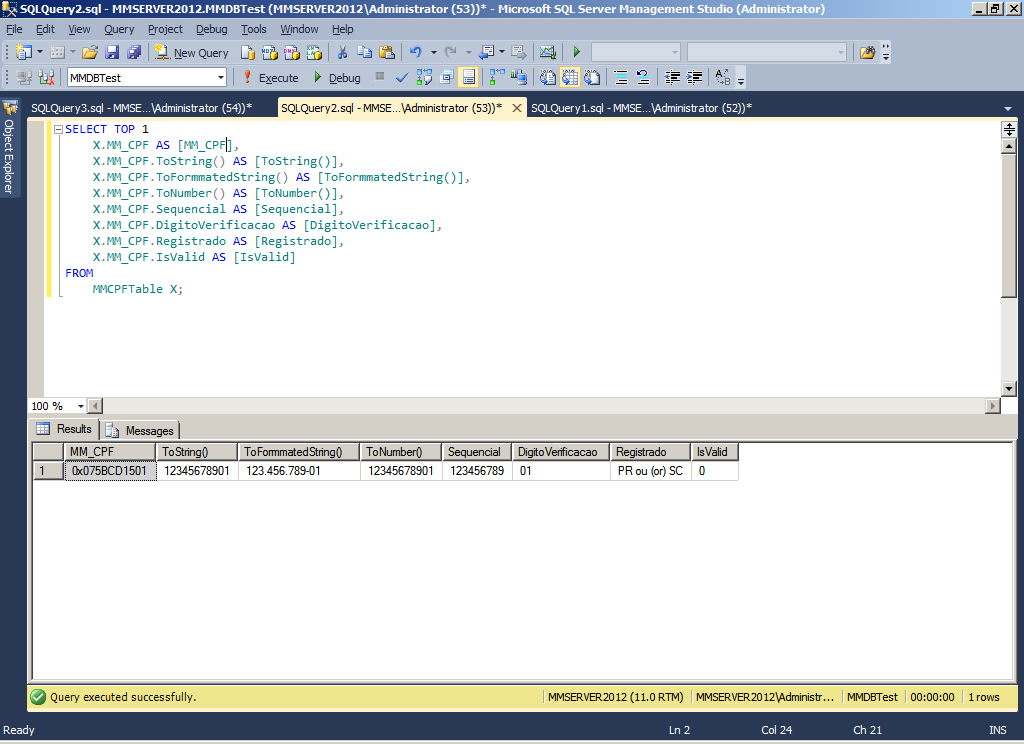Click the horizontal scrollbar of the editor

(500, 405)
